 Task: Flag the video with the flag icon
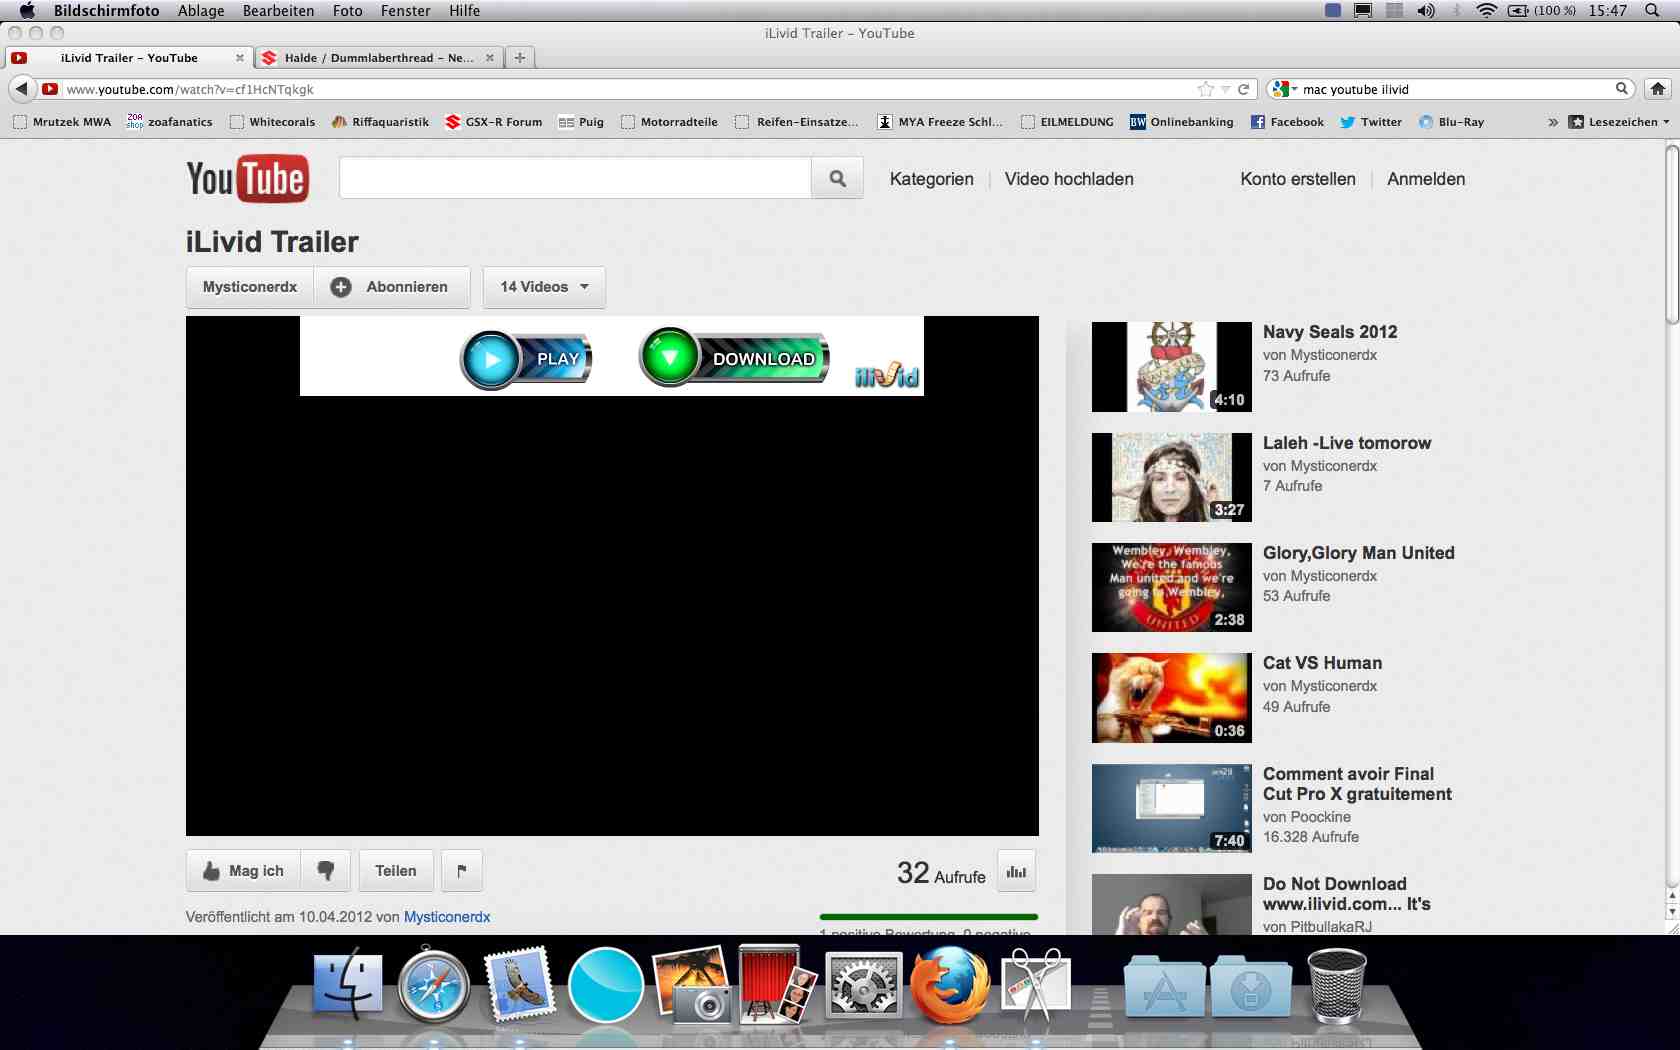click(x=462, y=871)
